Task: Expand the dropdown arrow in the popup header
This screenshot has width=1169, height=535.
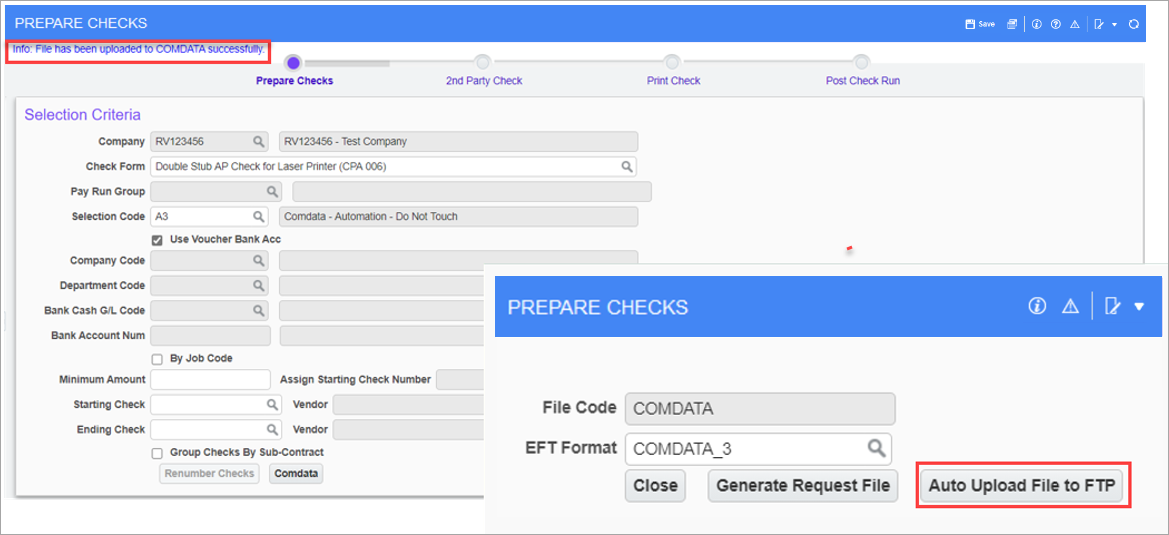Action: pyautogui.click(x=1138, y=306)
